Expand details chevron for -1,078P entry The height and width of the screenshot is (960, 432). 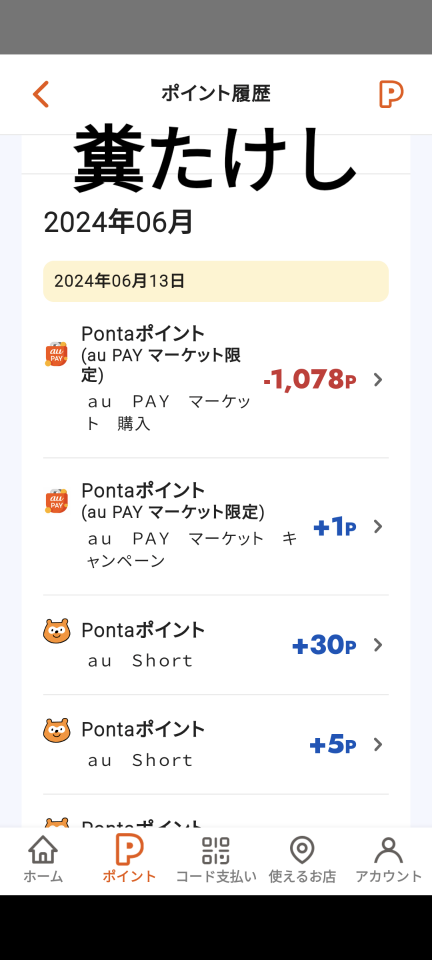[378, 380]
